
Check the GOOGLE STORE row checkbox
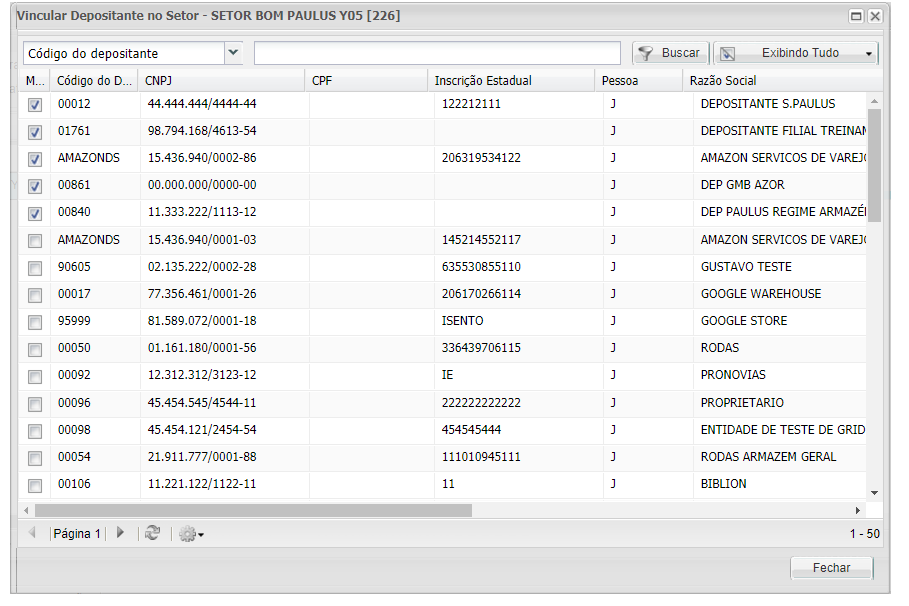point(35,322)
